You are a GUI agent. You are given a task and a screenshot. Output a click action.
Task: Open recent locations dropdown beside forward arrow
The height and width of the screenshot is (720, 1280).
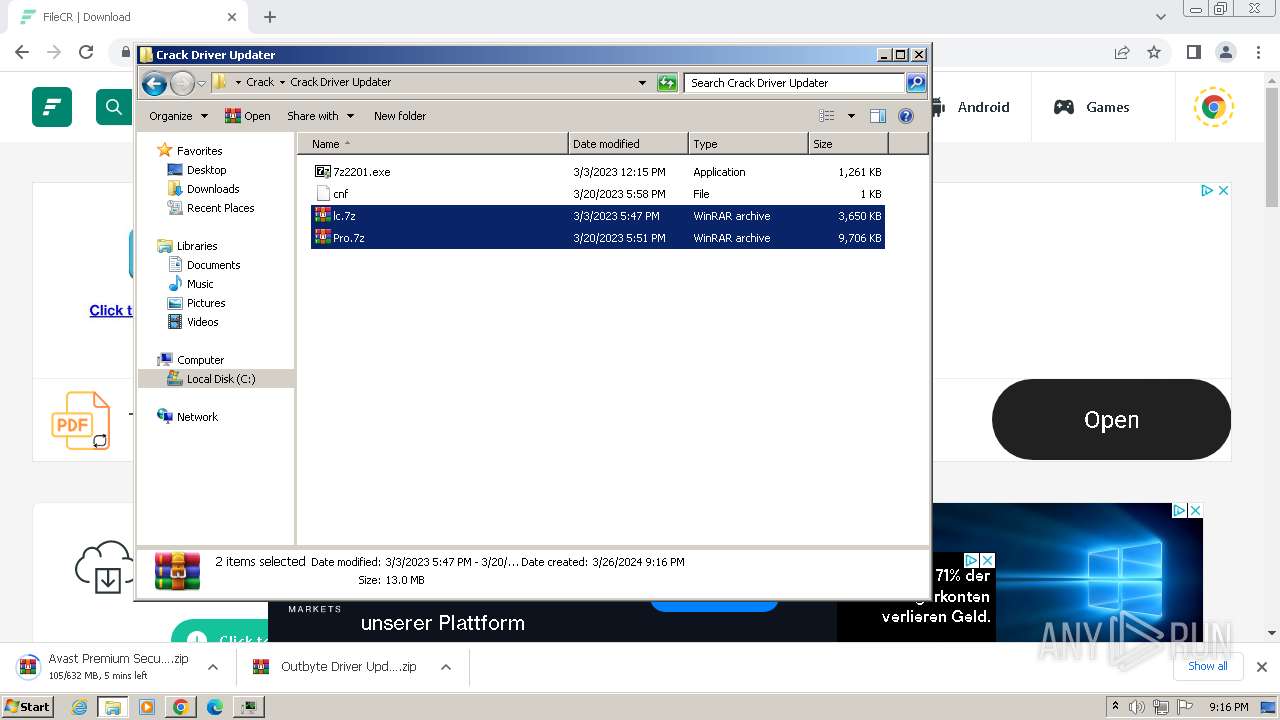201,83
